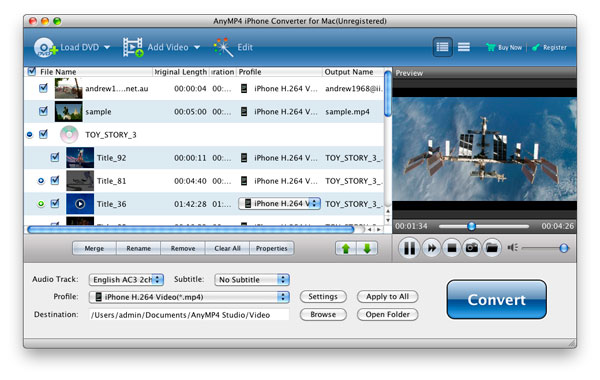Uncheck the Title_92 checkbox

pyautogui.click(x=55, y=157)
